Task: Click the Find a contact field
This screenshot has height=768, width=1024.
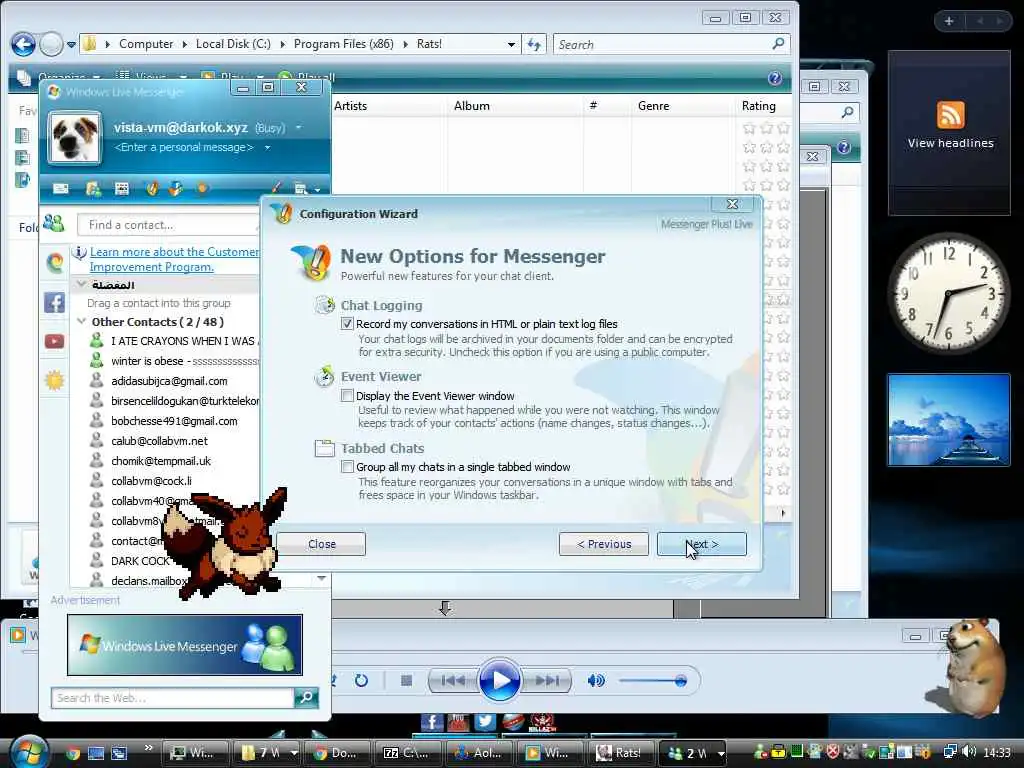Action: 168,225
